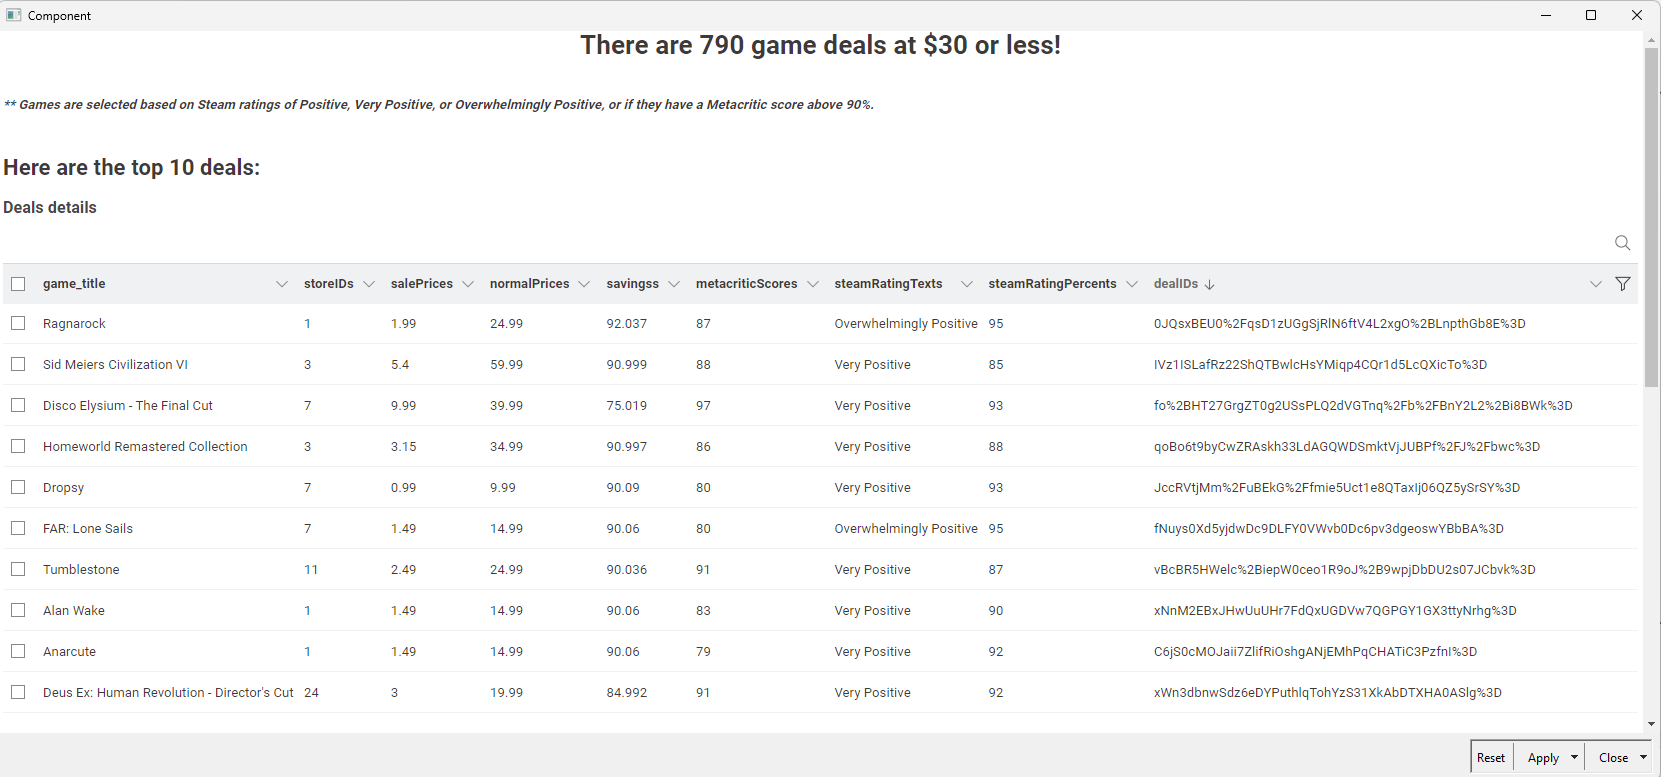This screenshot has height=777, width=1661.
Task: Sort by the steamRatingPercents column header
Action: [1053, 284]
